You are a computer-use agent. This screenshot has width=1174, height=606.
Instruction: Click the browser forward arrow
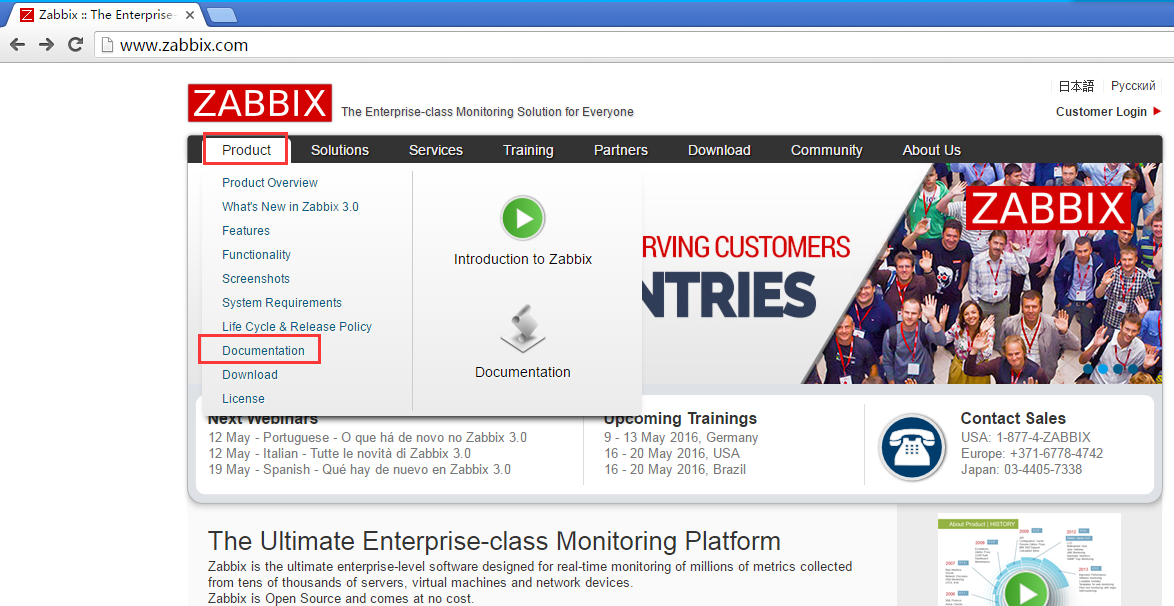(46, 44)
